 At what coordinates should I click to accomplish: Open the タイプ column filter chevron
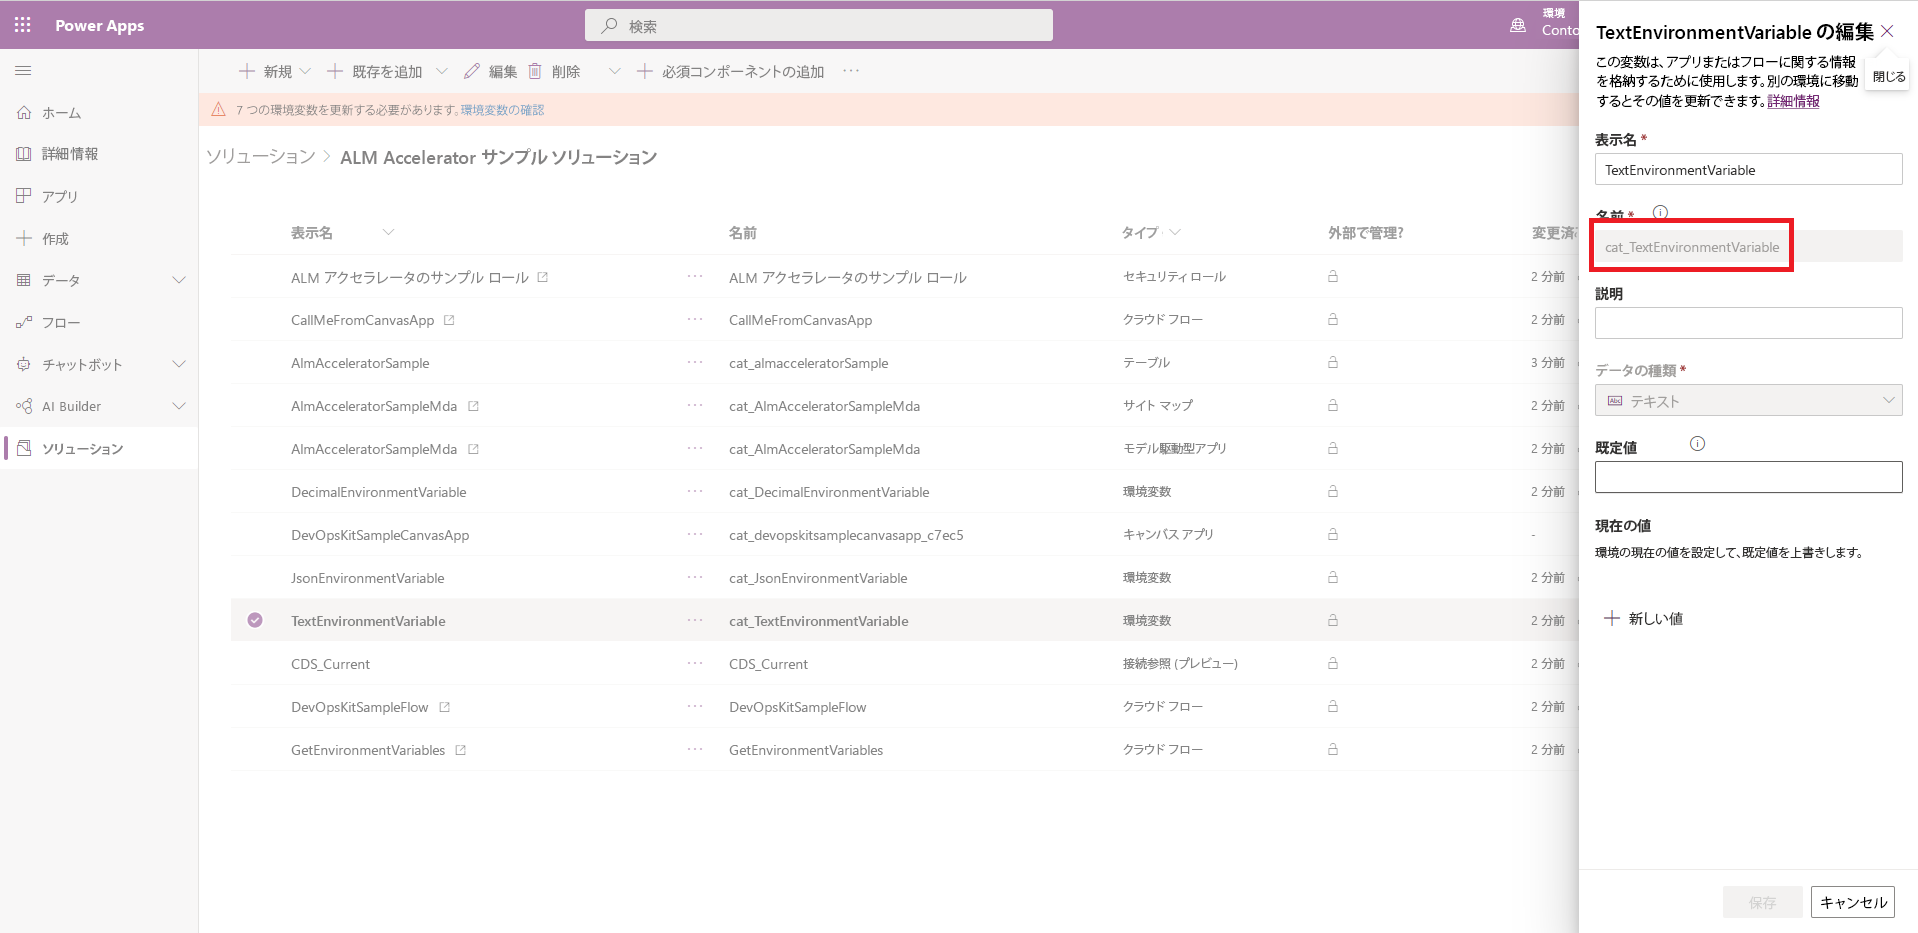pos(1175,233)
